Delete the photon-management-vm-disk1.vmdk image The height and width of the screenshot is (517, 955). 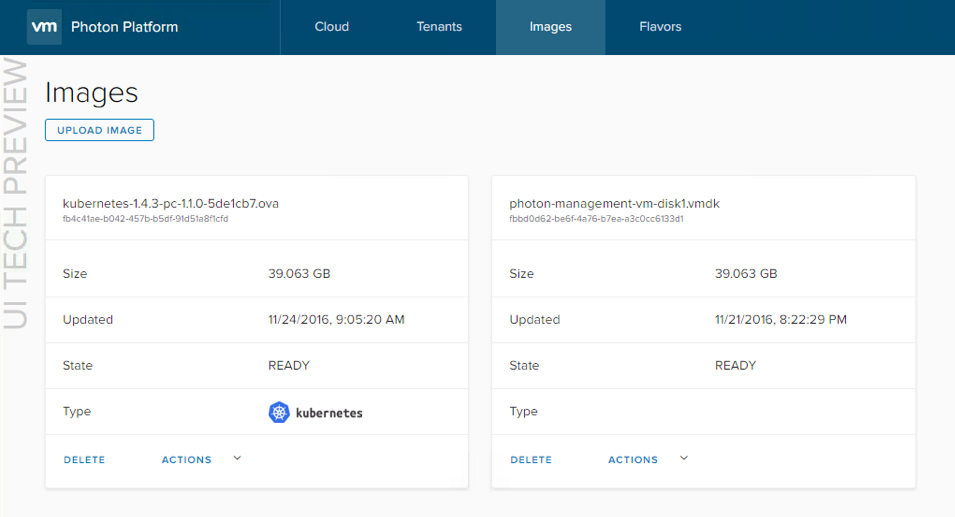(x=531, y=460)
